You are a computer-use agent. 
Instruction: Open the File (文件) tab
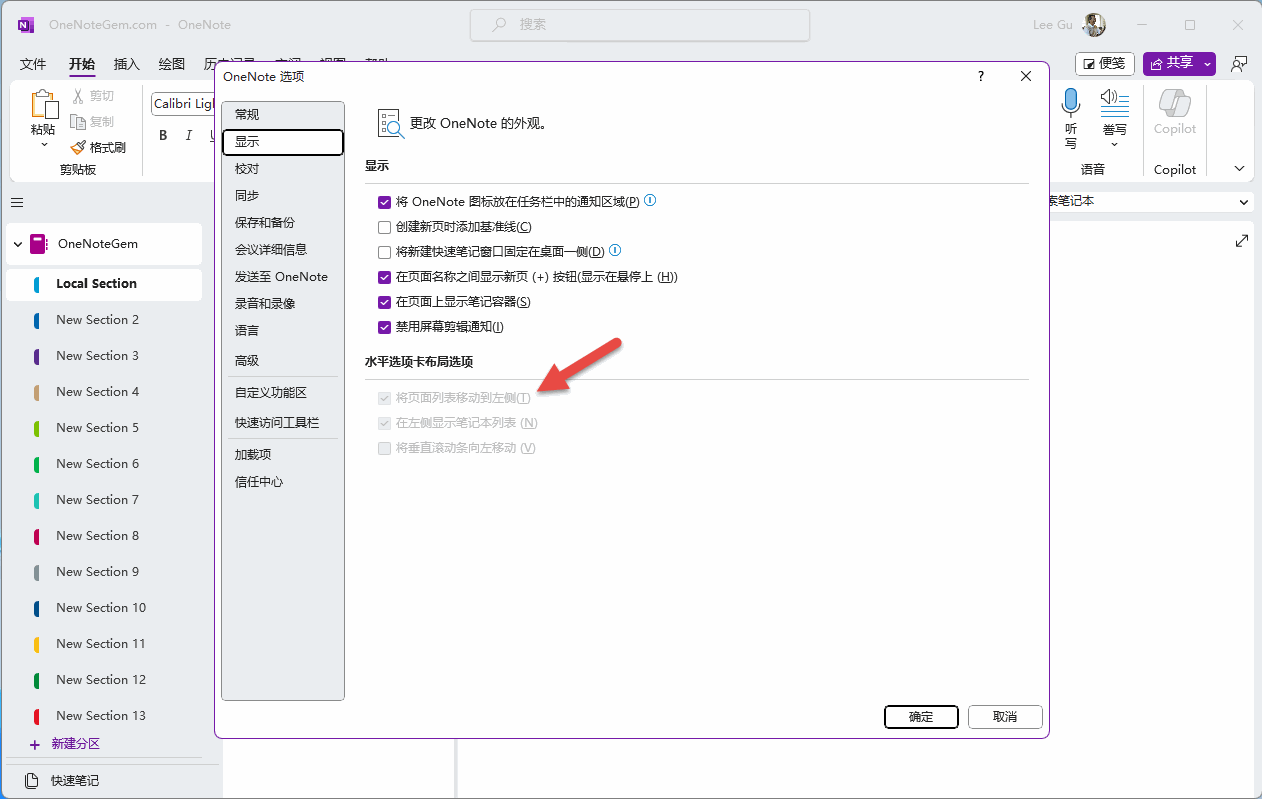(x=33, y=64)
